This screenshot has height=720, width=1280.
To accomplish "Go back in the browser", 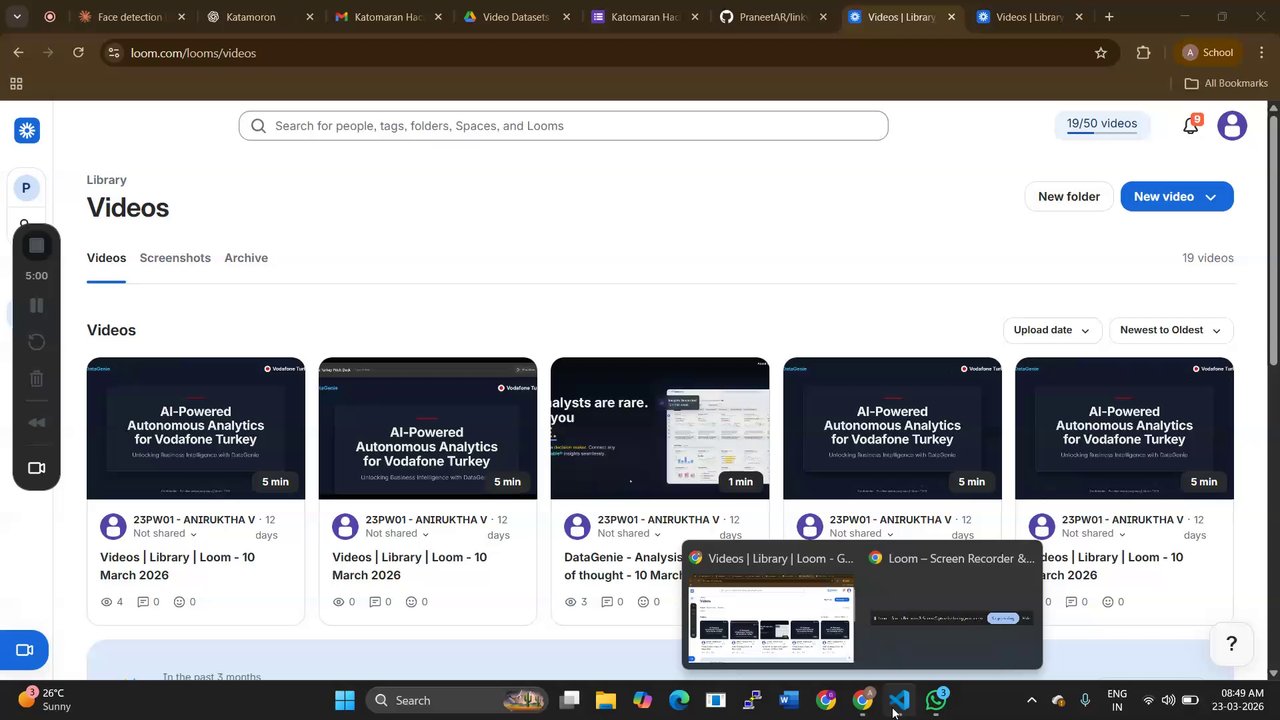I will point(18,52).
